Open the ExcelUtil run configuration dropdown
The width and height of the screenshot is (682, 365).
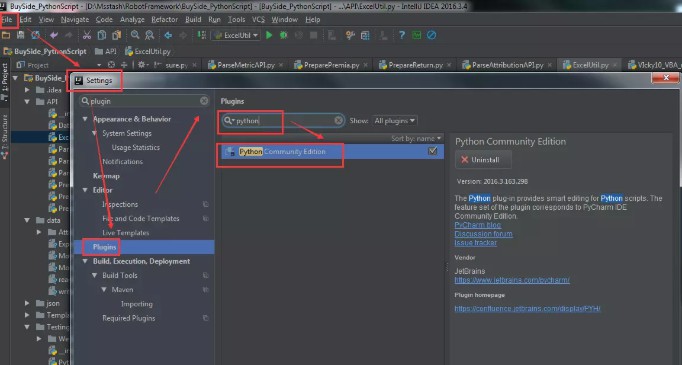point(236,35)
